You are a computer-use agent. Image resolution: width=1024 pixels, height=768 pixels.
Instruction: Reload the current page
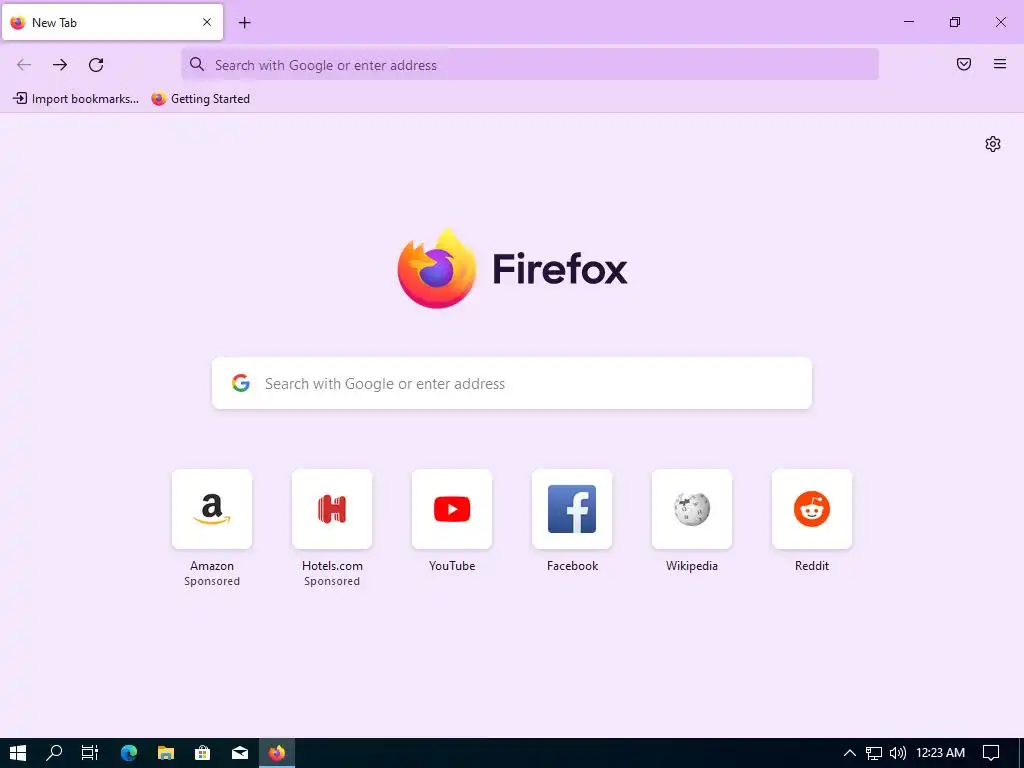96,65
